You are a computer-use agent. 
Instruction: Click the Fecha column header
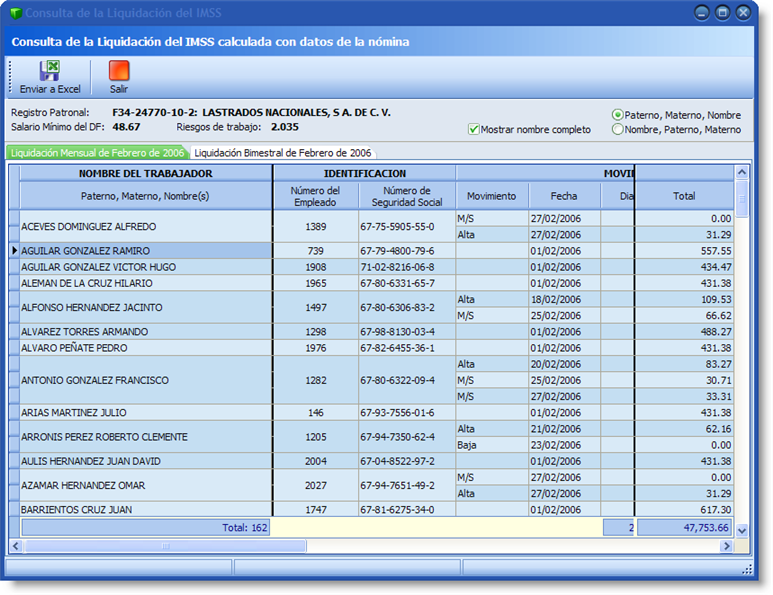coord(563,196)
